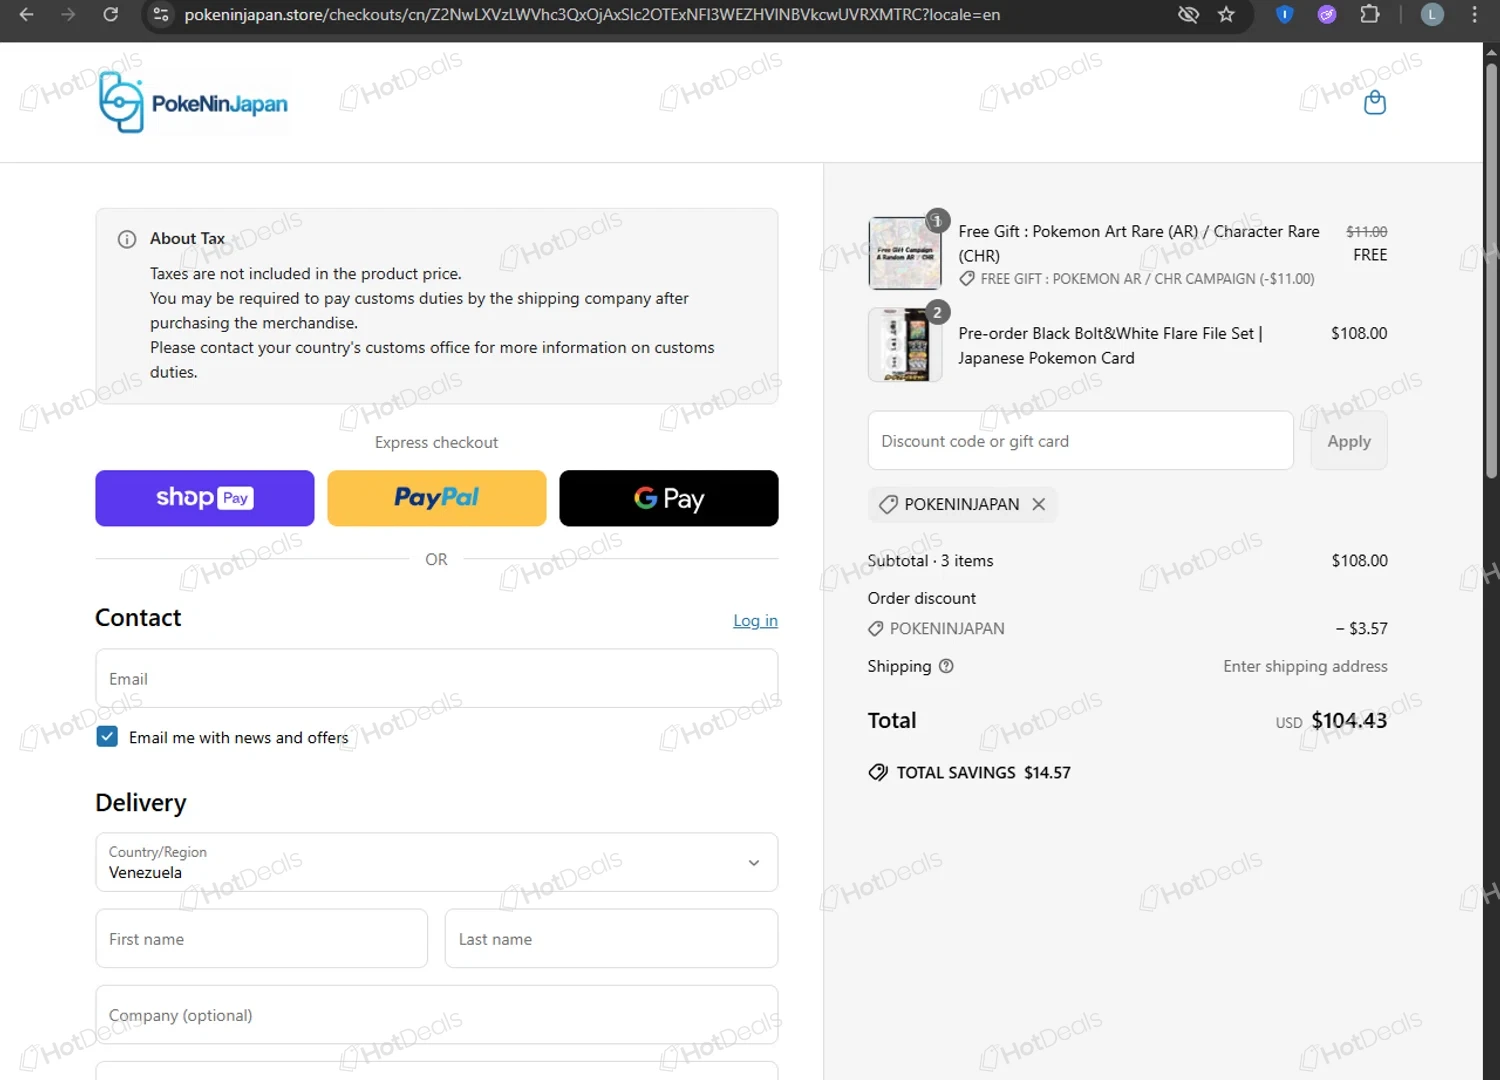Click the 'Free Gift : Pokemon Art Rare' item title

(1139, 243)
